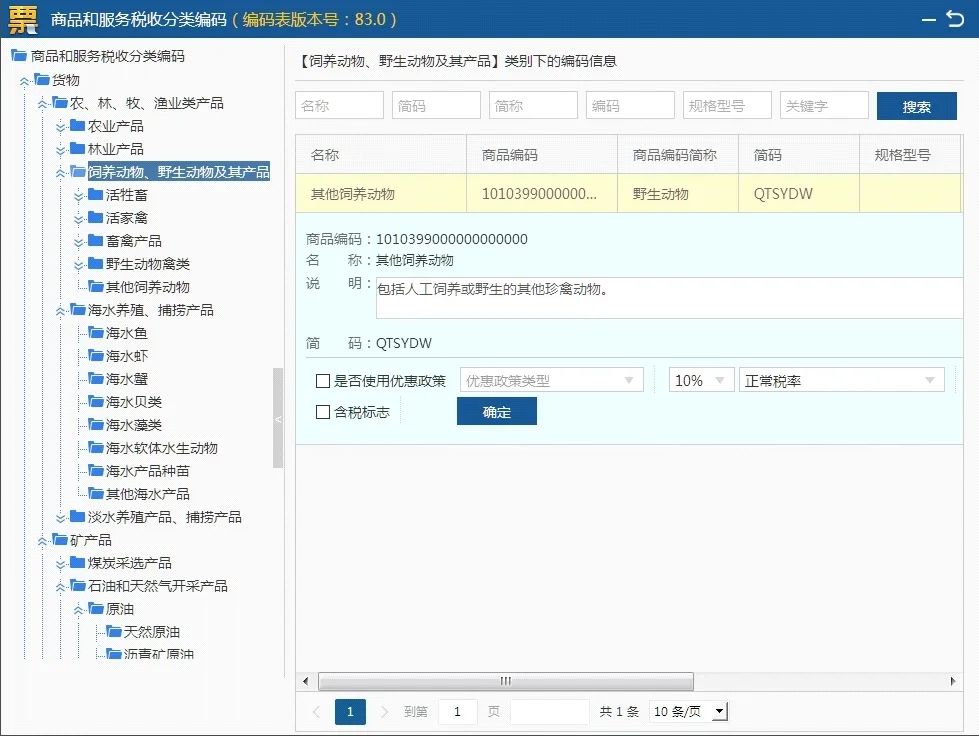Focus the 关键字 search field
The height and width of the screenshot is (736, 979).
pos(824,105)
